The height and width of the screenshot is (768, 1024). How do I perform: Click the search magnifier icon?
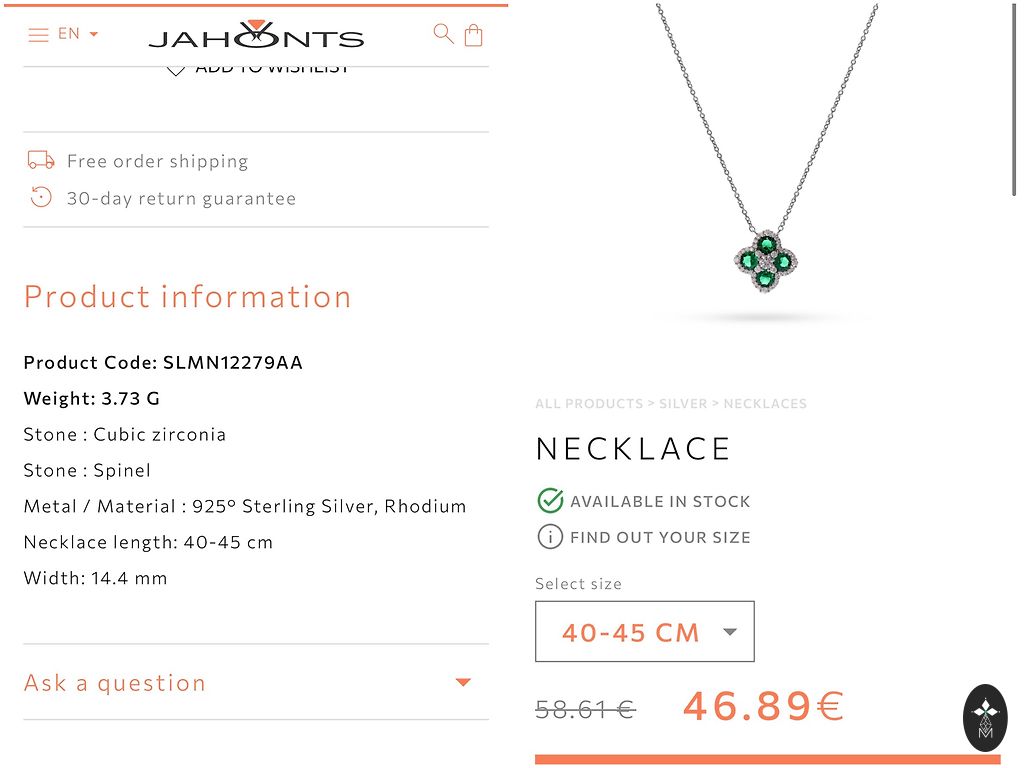(x=443, y=33)
